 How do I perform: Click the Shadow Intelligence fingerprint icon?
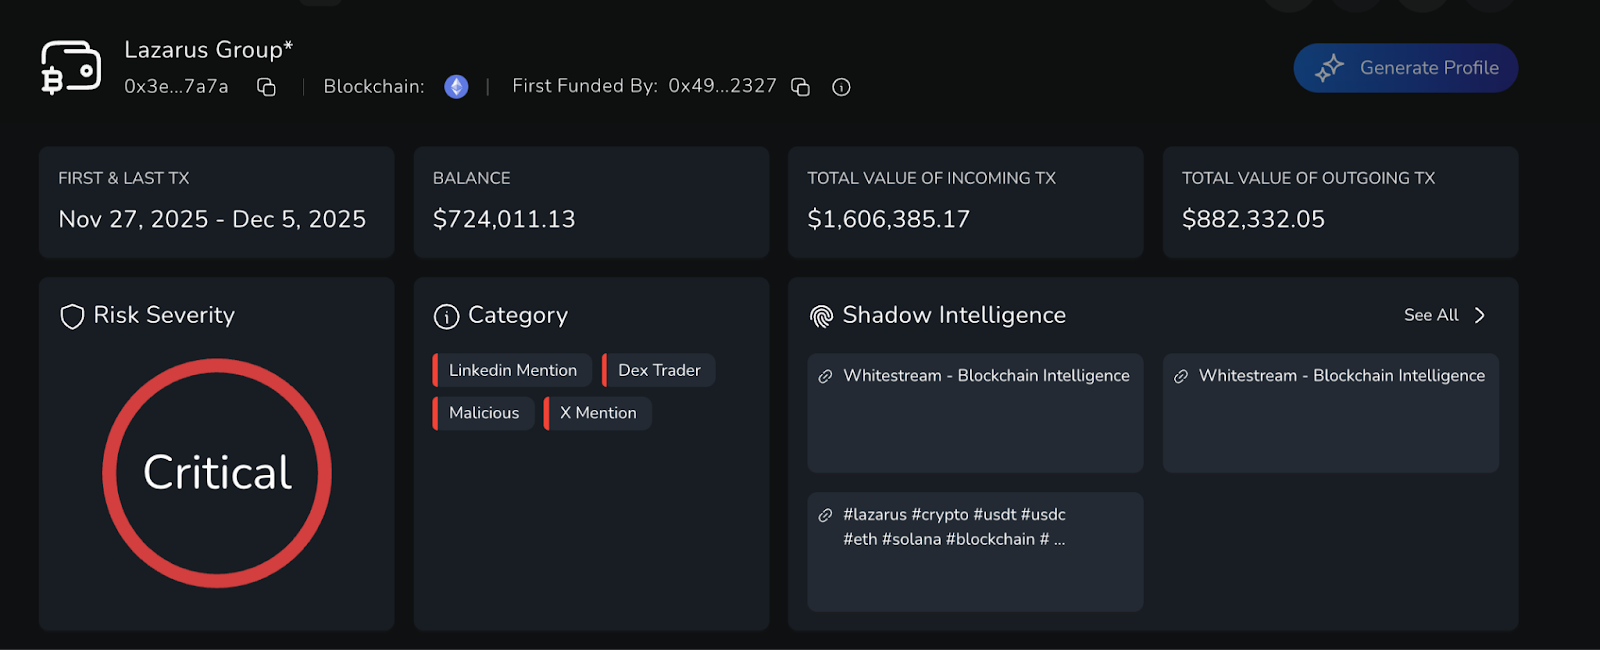(821, 316)
